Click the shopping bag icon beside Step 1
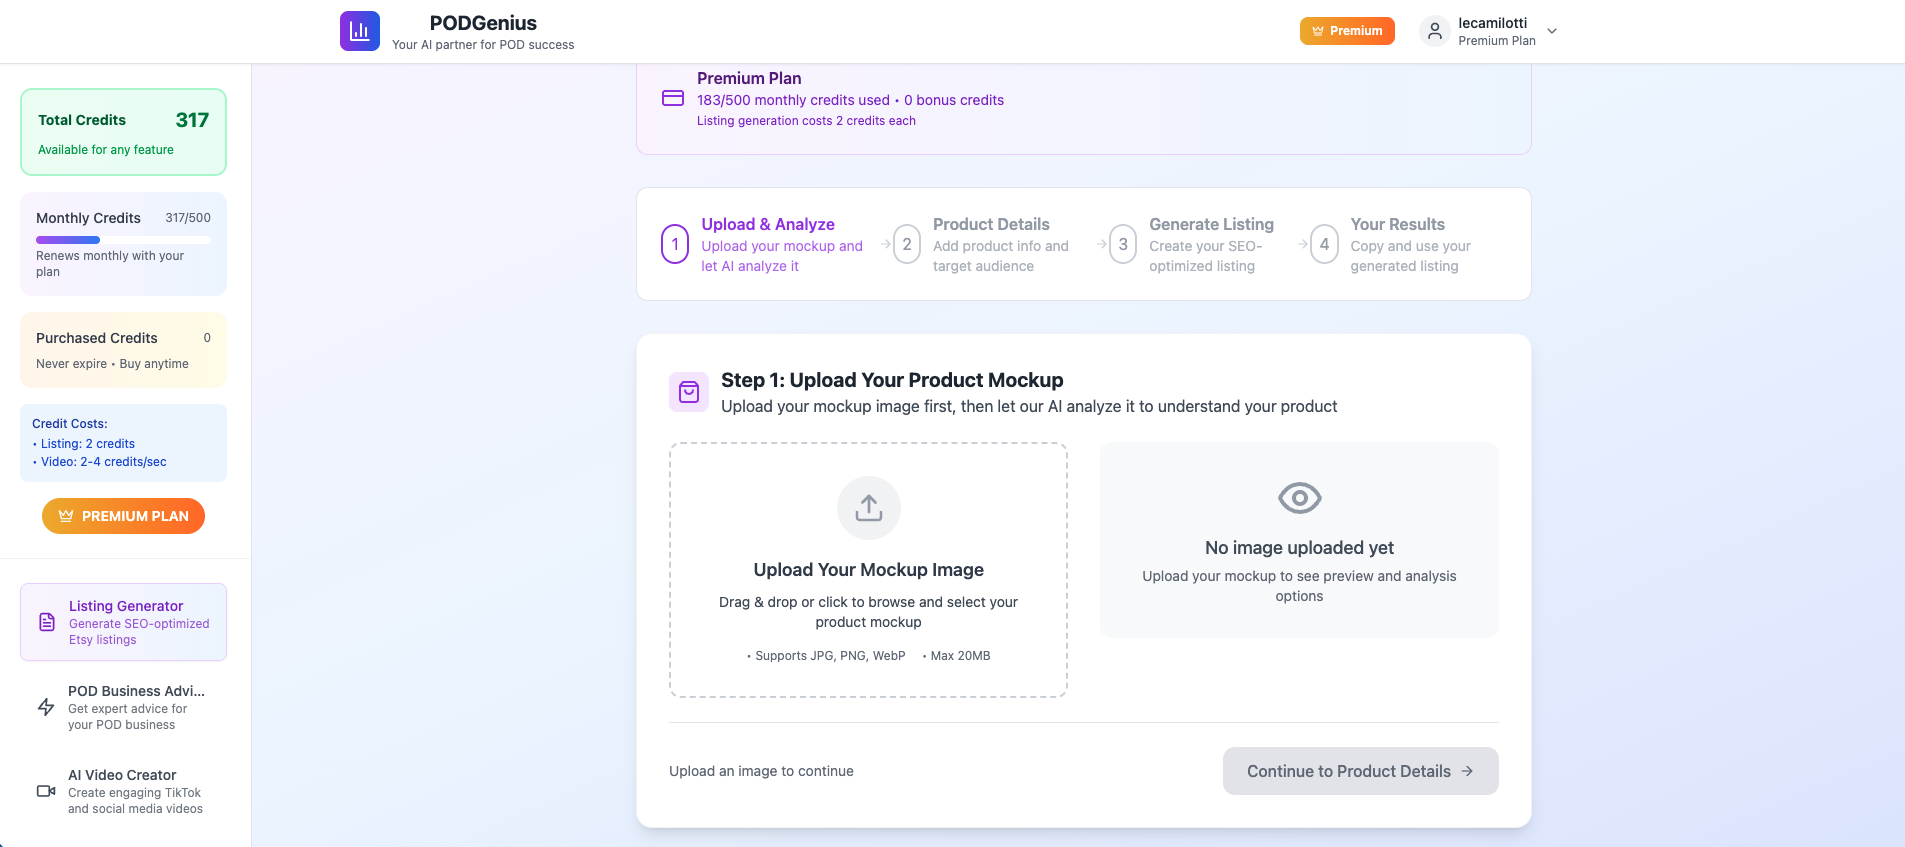 (x=689, y=392)
